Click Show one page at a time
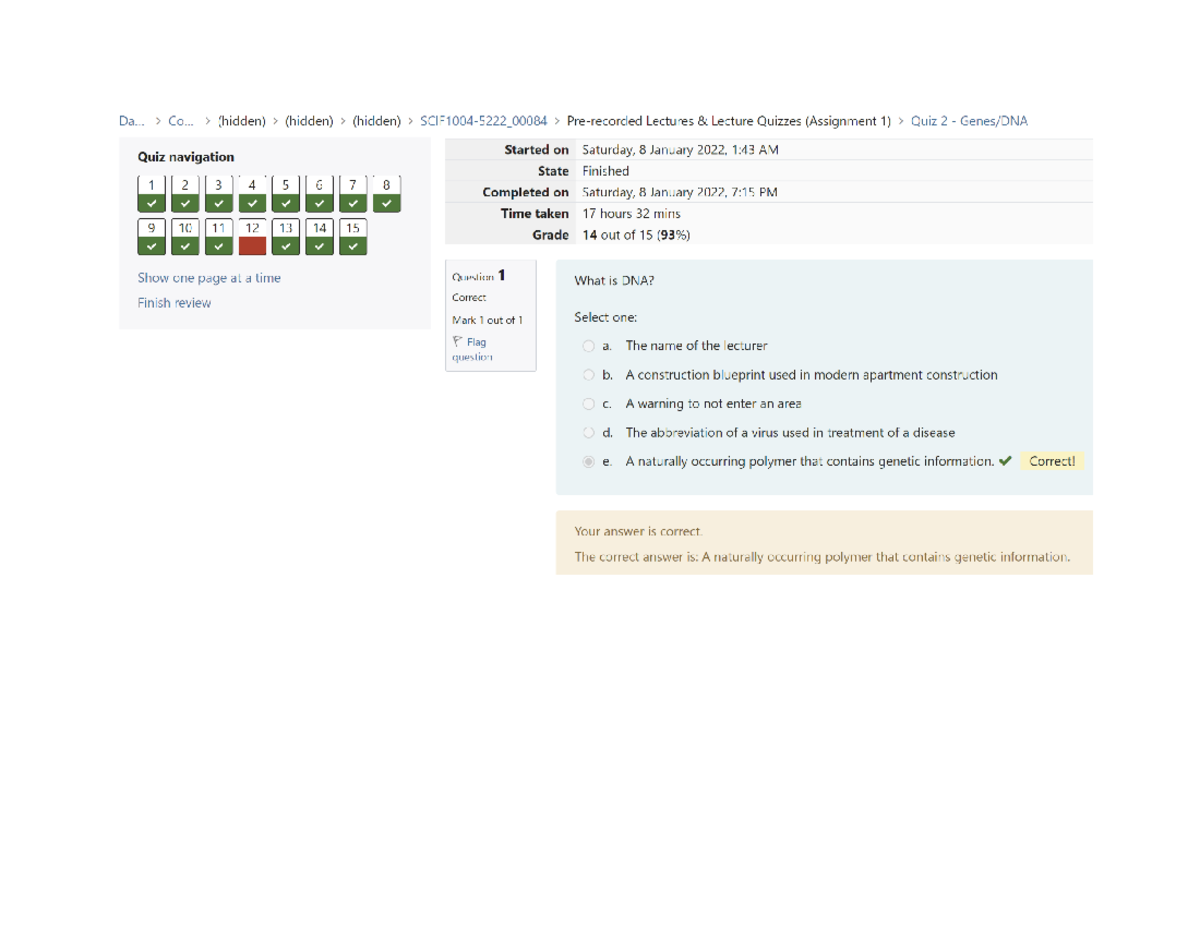Screen dimensions: 1200x927 coord(209,278)
